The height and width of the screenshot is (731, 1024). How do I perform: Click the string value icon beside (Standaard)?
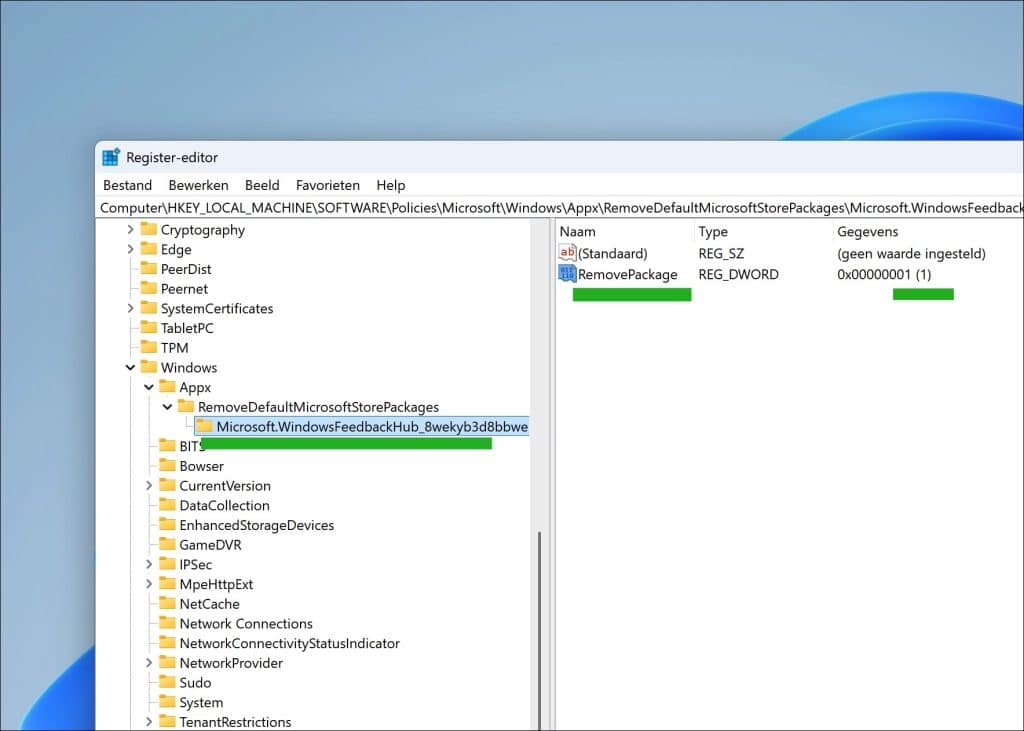(567, 252)
